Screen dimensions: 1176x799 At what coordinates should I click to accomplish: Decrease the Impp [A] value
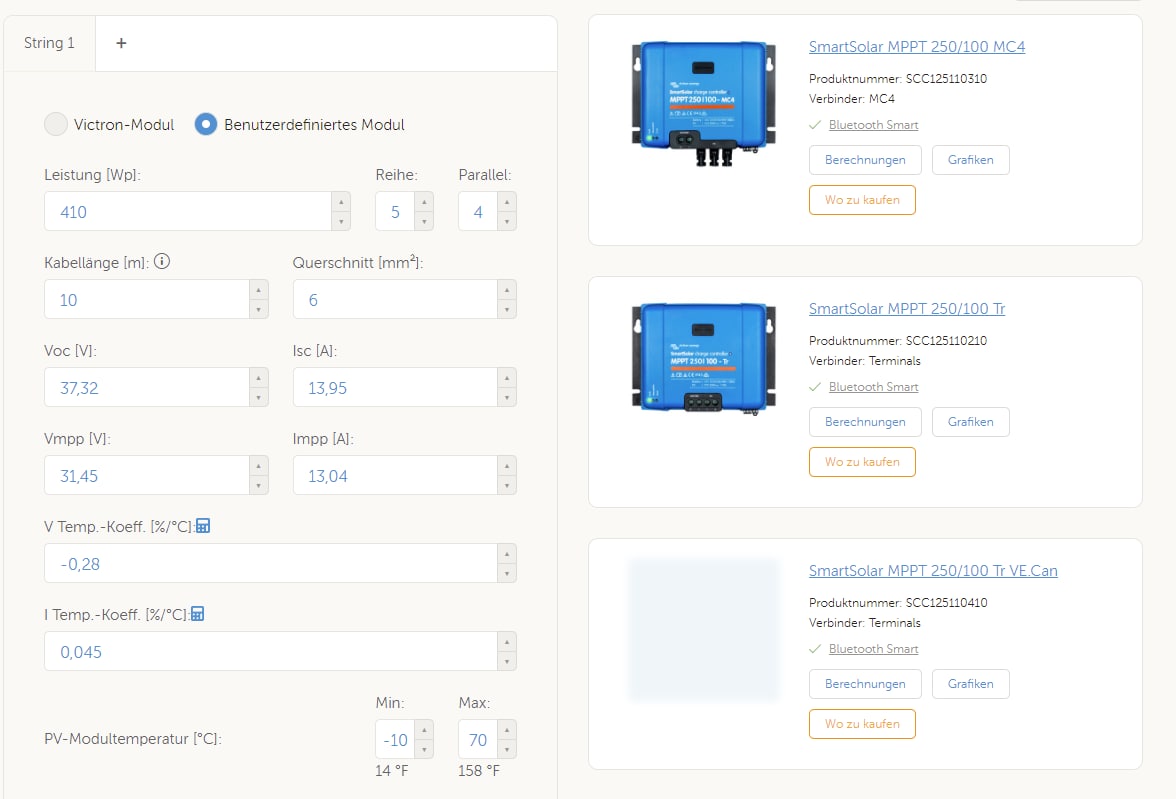click(508, 485)
